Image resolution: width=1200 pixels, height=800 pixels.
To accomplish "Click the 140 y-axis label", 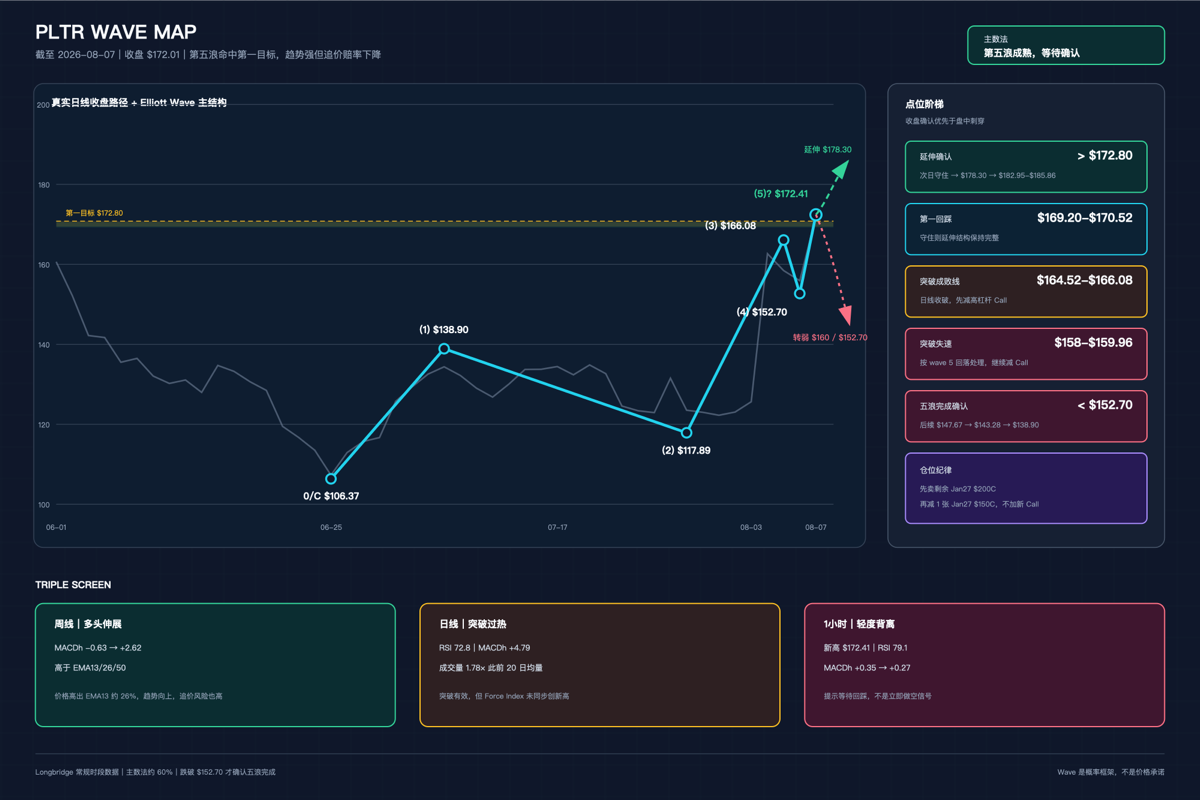I will click(x=43, y=345).
